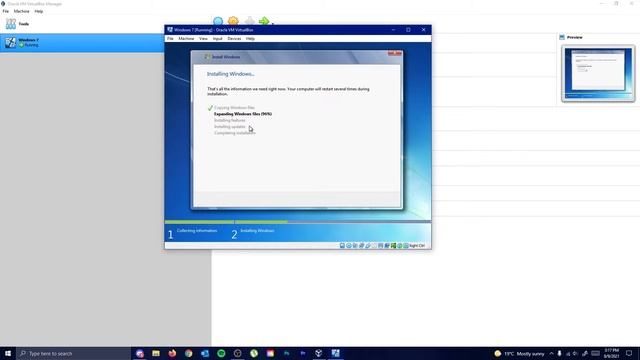Image resolution: width=640 pixels, height=360 pixels.
Task: Click Installing Windows step two label
Action: pyautogui.click(x=257, y=231)
